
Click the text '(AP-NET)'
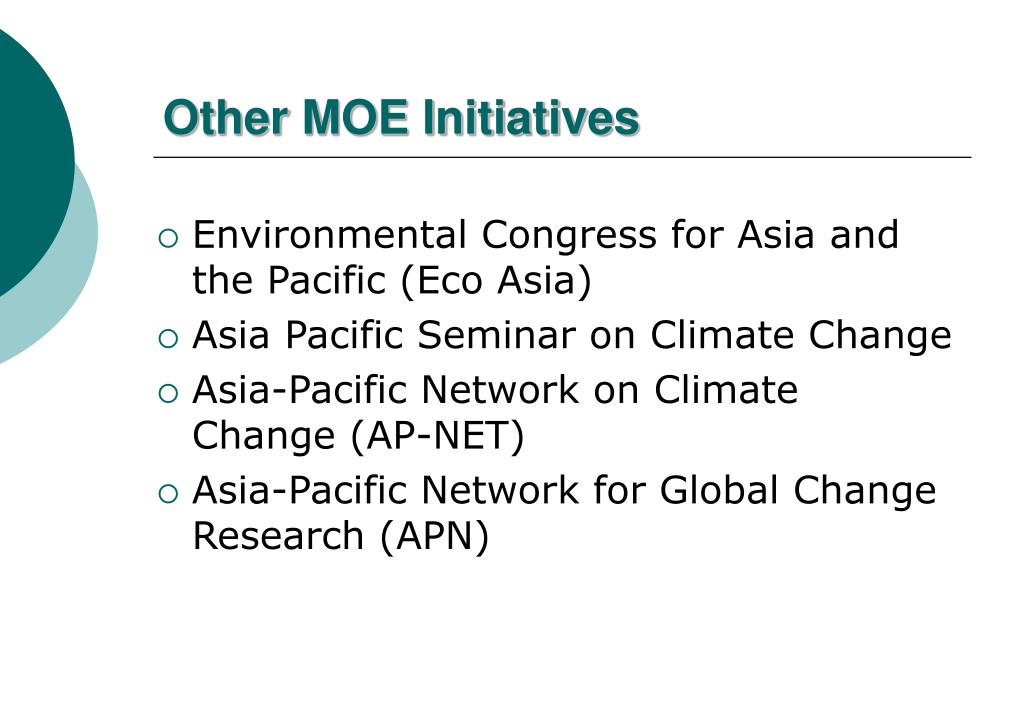[437, 437]
